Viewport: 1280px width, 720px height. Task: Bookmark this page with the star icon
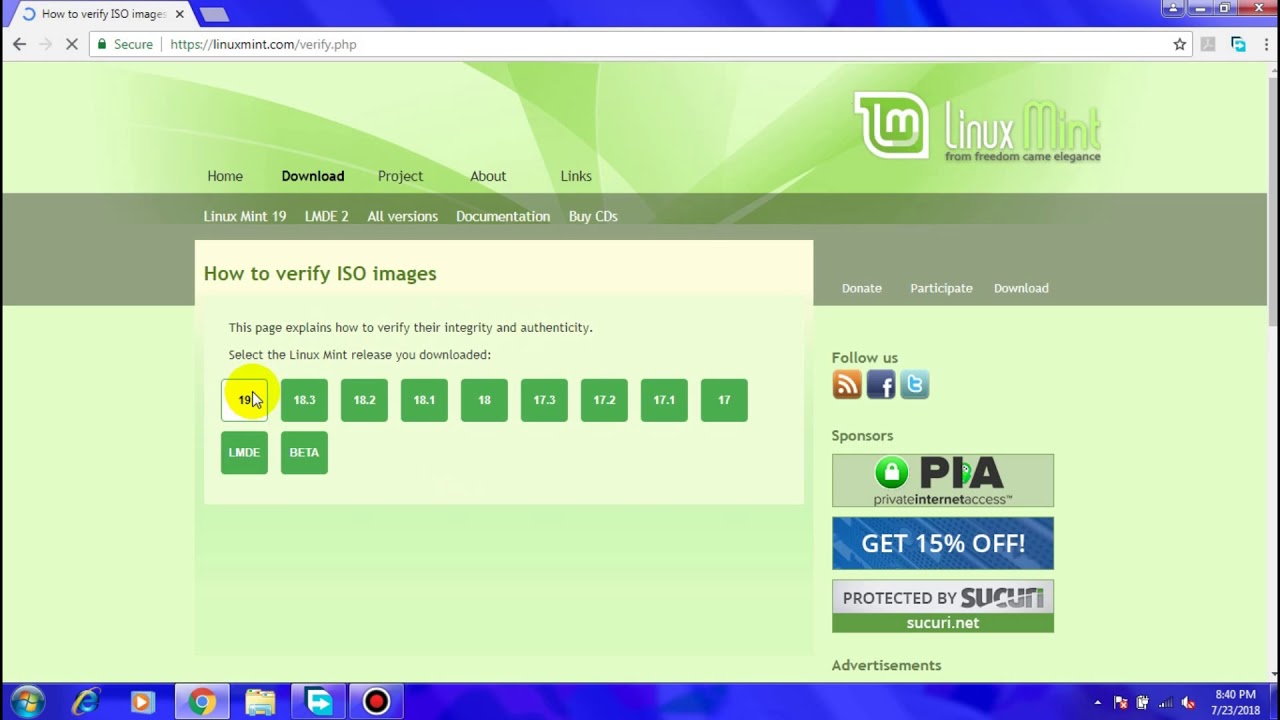pos(1180,44)
